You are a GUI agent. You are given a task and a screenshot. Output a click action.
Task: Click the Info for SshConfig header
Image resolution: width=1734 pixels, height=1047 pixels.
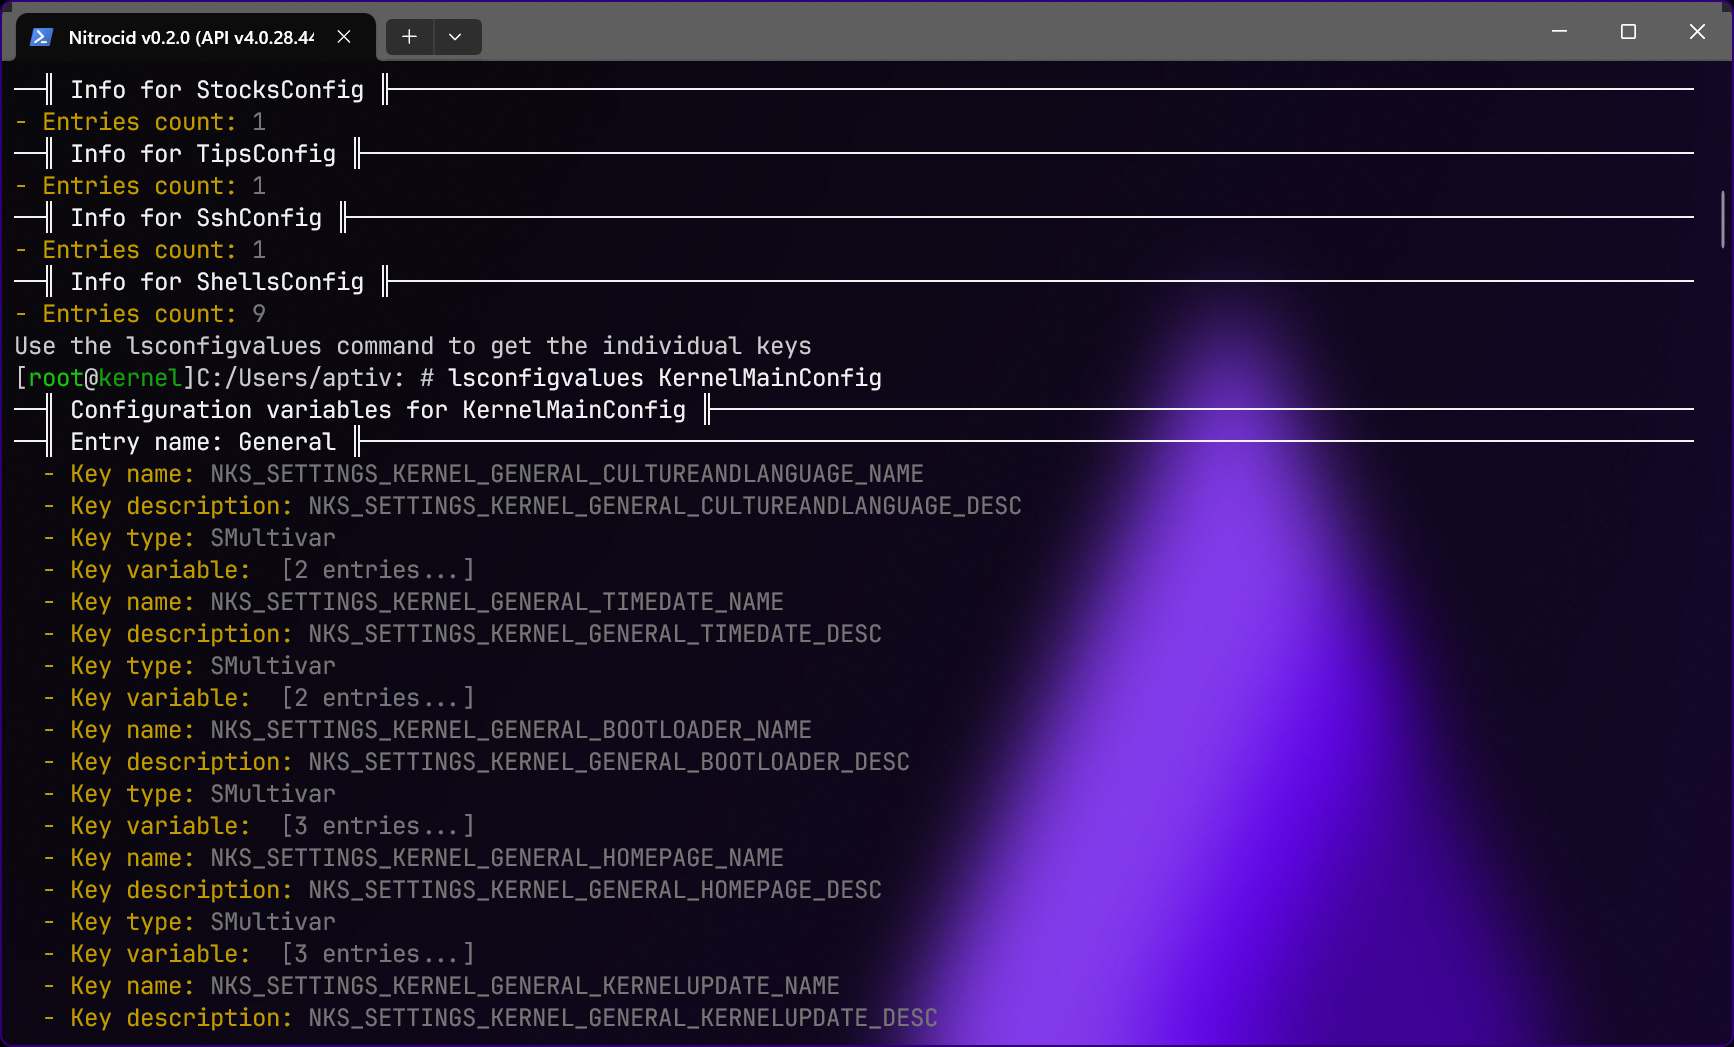[196, 218]
